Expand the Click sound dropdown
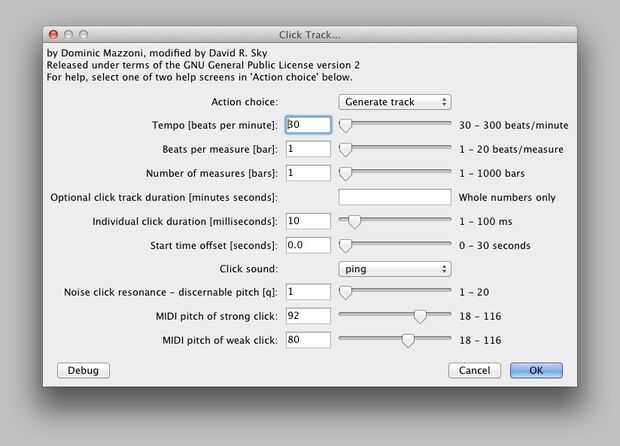Image resolution: width=620 pixels, height=446 pixels. (395, 268)
